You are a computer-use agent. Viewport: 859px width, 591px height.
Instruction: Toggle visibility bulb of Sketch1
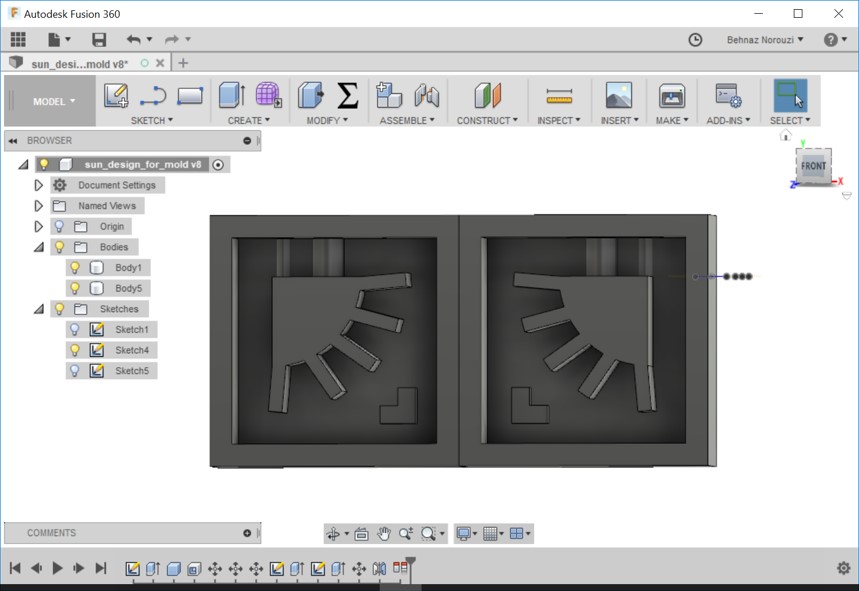(x=75, y=329)
